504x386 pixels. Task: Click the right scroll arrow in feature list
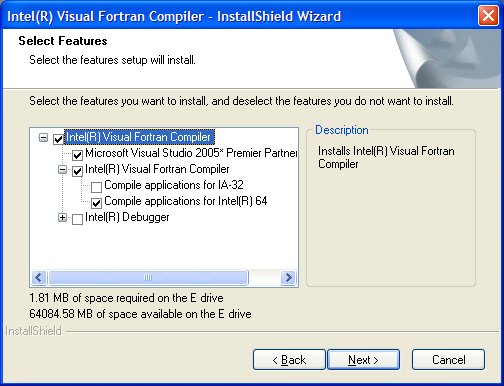pyautogui.click(x=288, y=277)
